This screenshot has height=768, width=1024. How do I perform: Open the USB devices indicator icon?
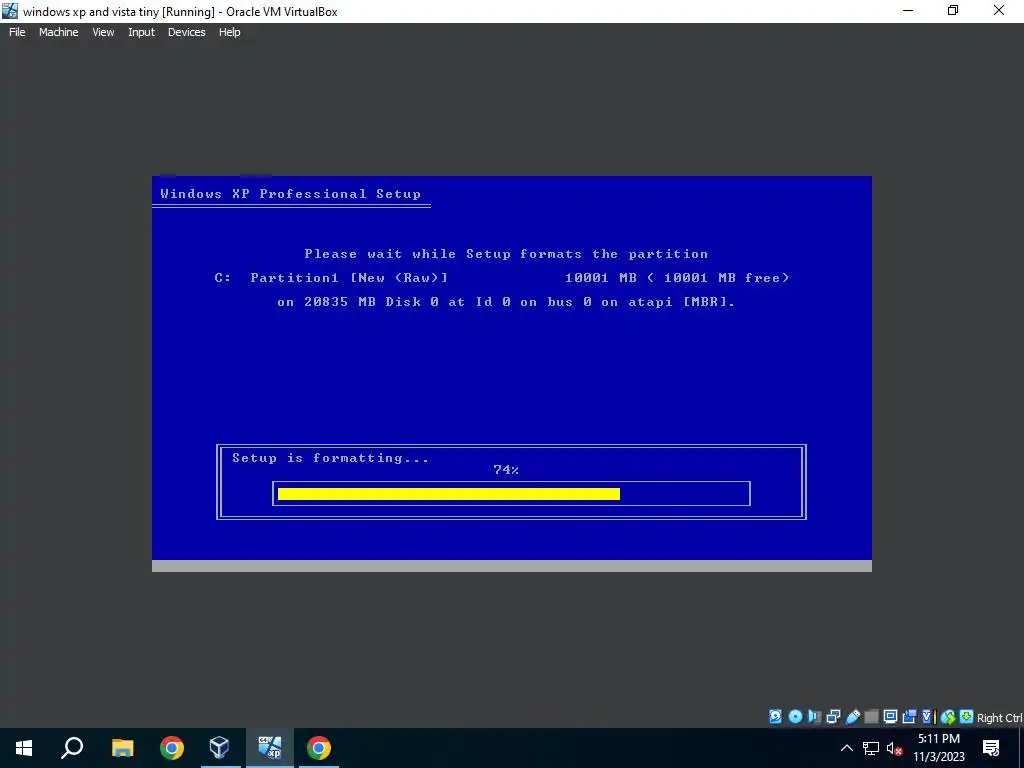pyautogui.click(x=852, y=716)
